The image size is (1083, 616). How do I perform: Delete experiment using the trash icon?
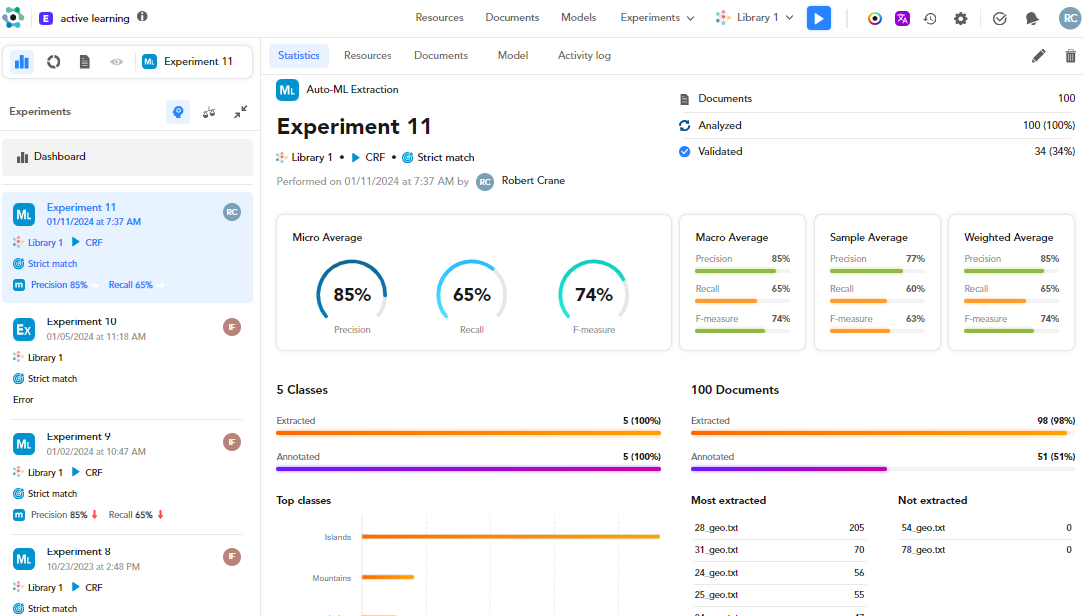(1070, 56)
